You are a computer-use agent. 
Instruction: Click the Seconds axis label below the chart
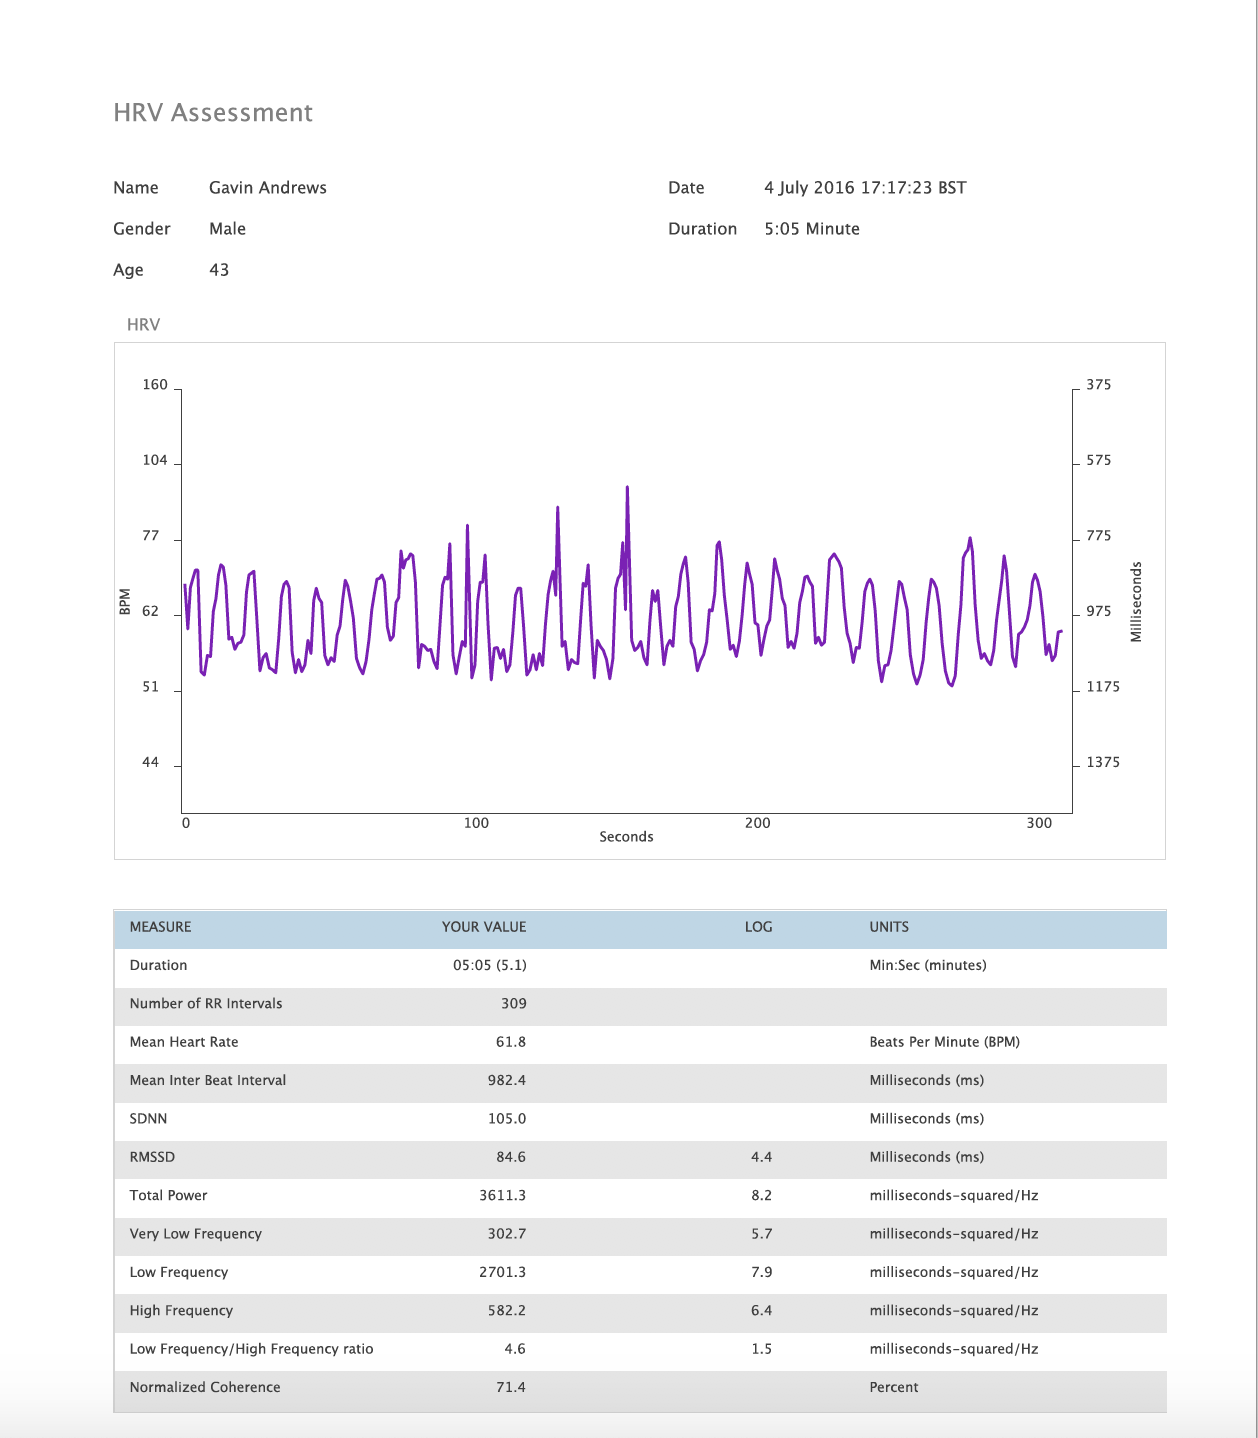point(626,837)
